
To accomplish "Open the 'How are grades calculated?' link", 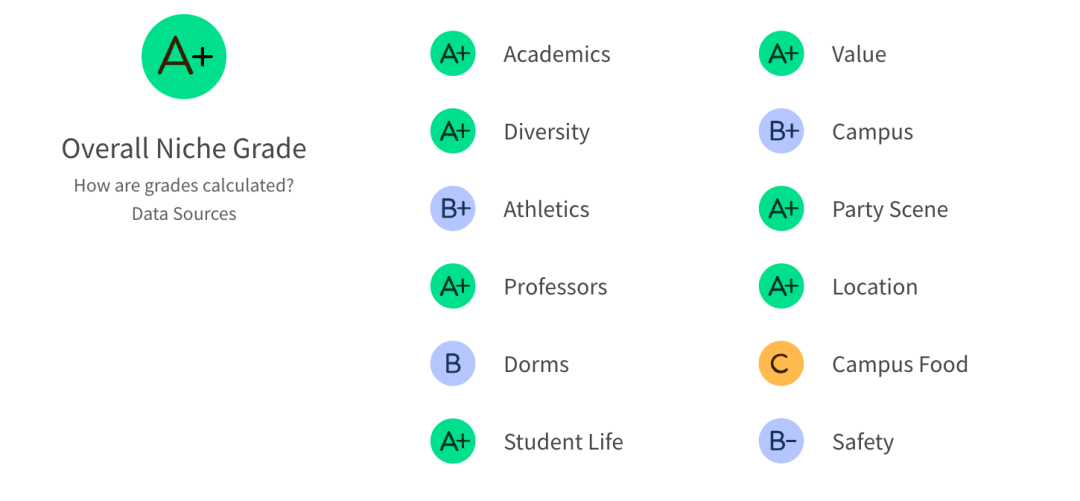I will 184,186.
